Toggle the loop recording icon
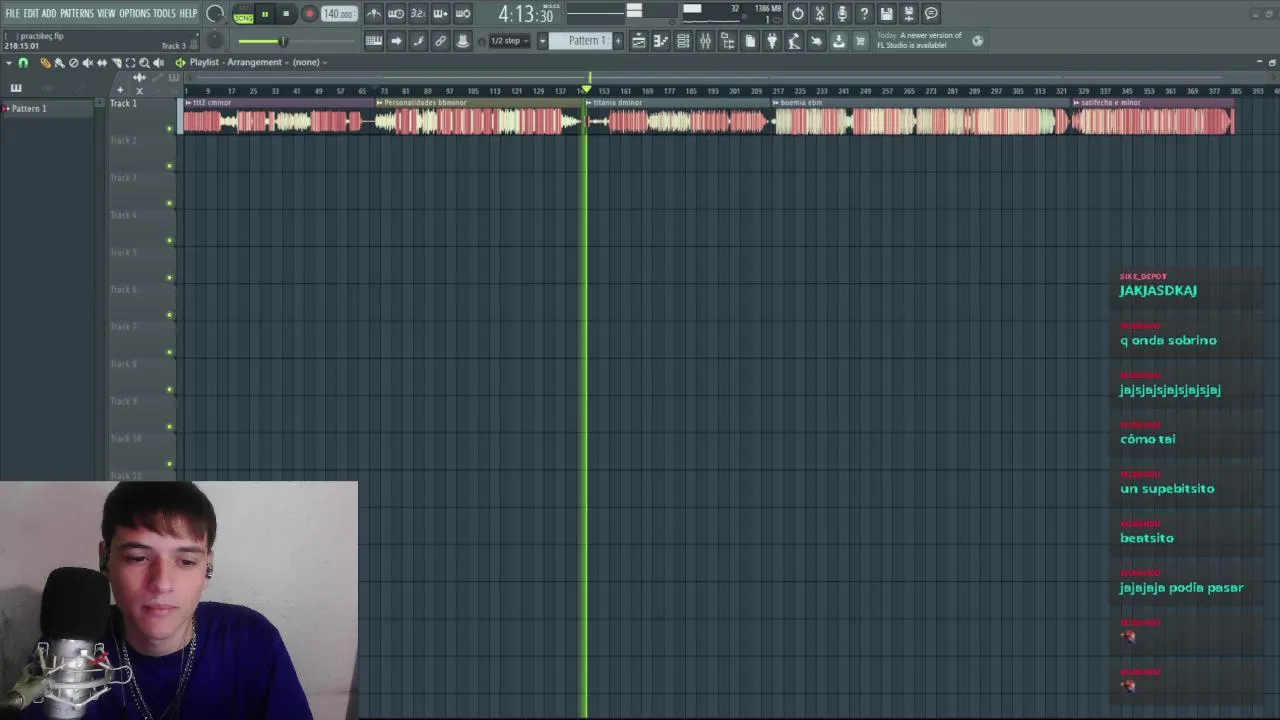 click(x=463, y=14)
